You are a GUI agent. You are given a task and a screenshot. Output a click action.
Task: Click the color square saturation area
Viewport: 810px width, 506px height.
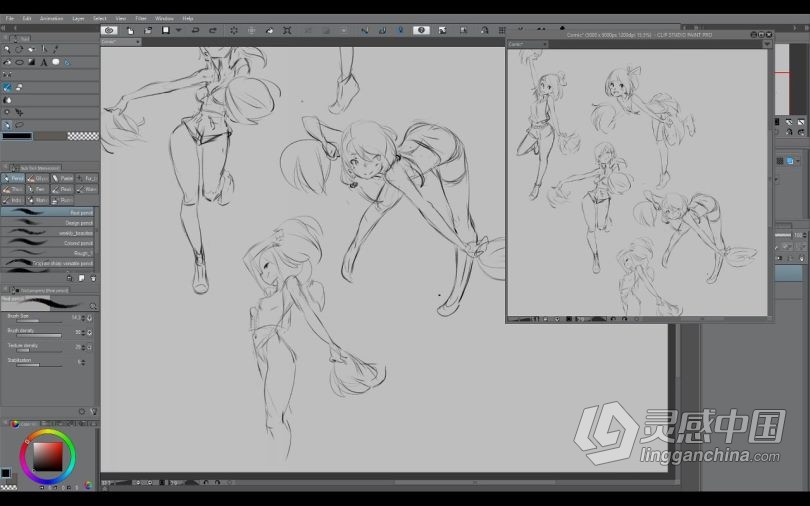click(48, 456)
